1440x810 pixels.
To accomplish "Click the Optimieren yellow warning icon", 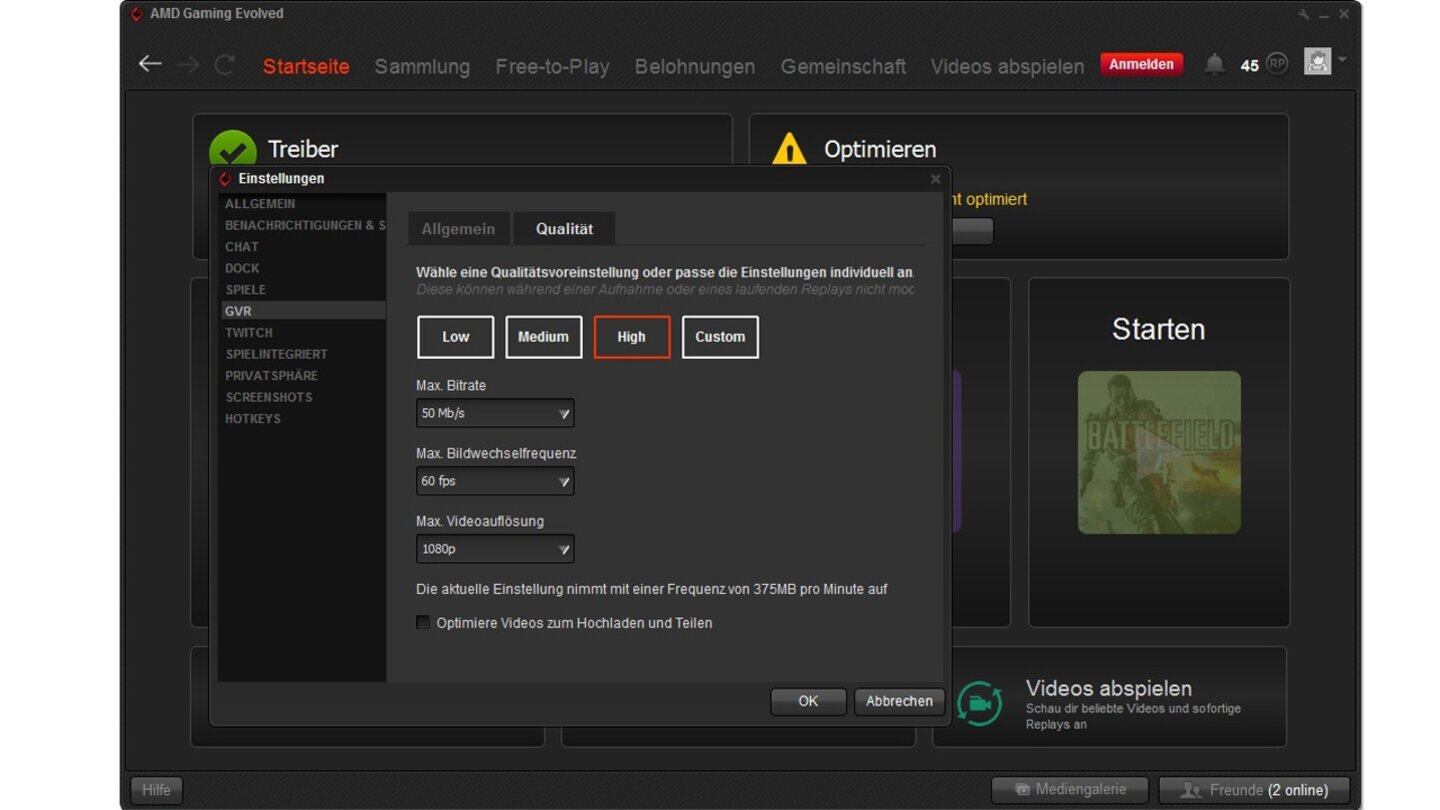I will tap(789, 149).
